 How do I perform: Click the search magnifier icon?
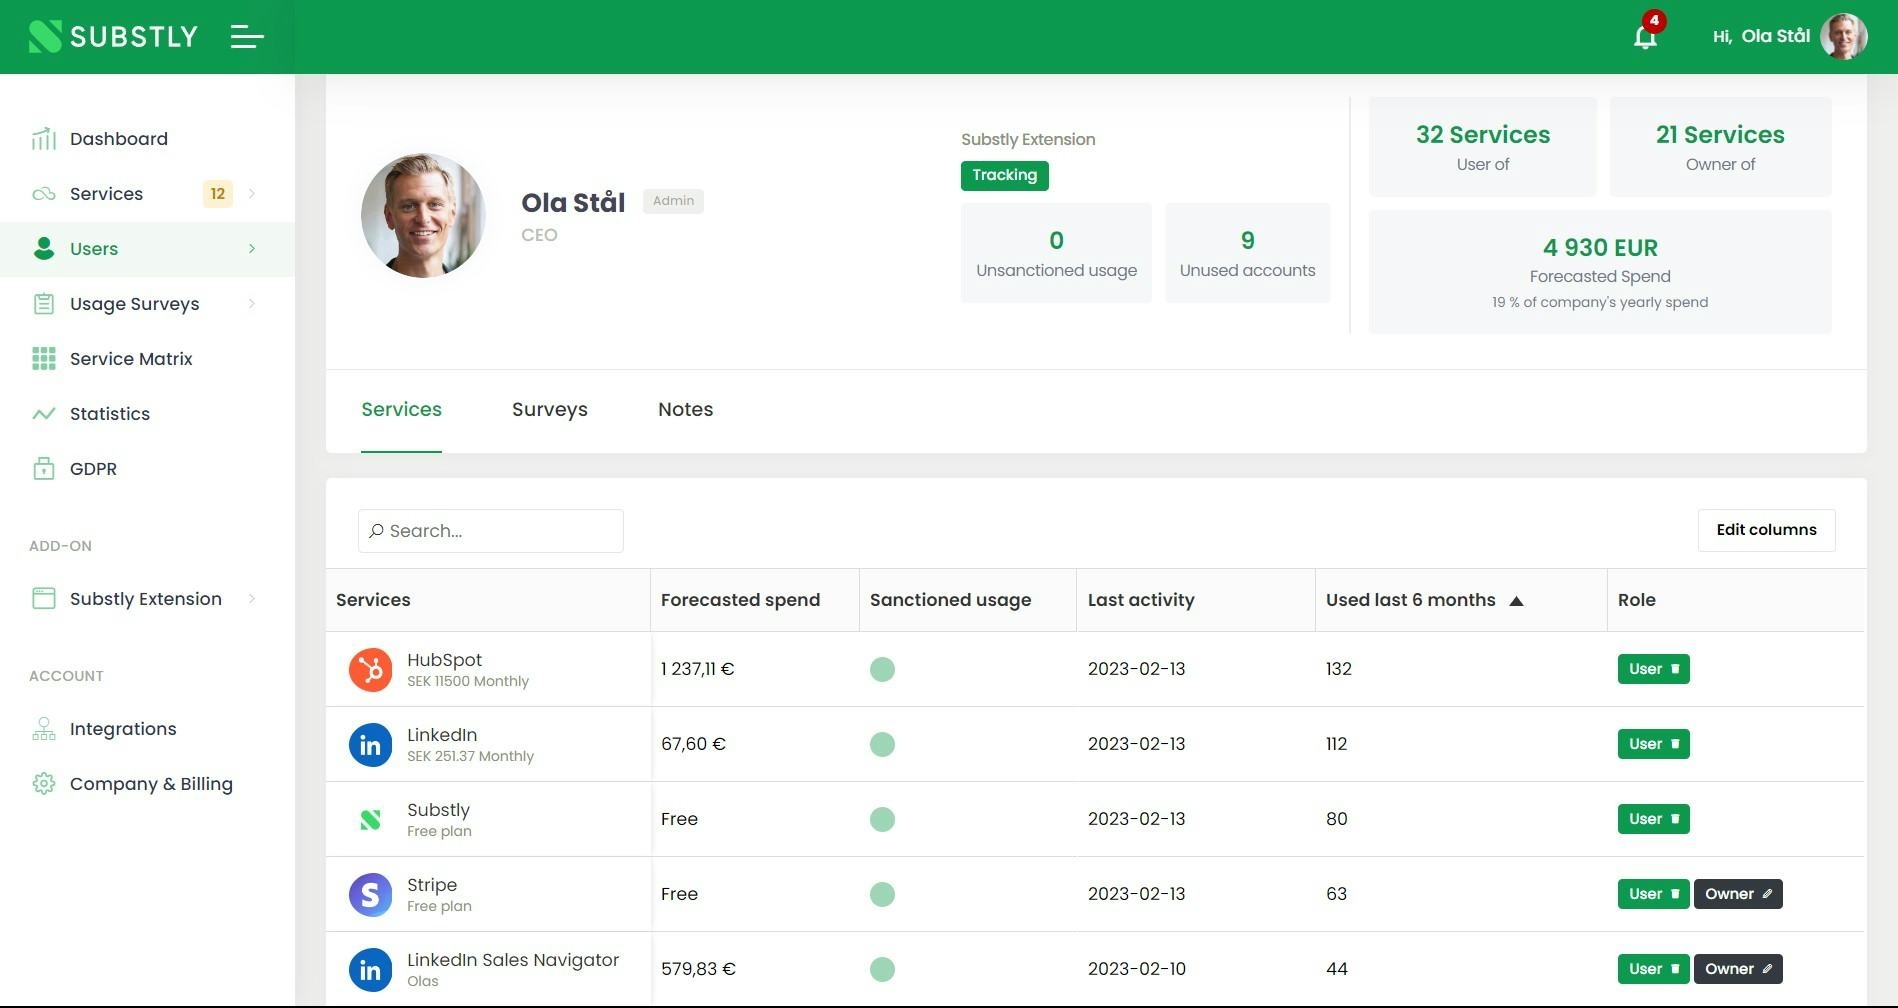[376, 531]
